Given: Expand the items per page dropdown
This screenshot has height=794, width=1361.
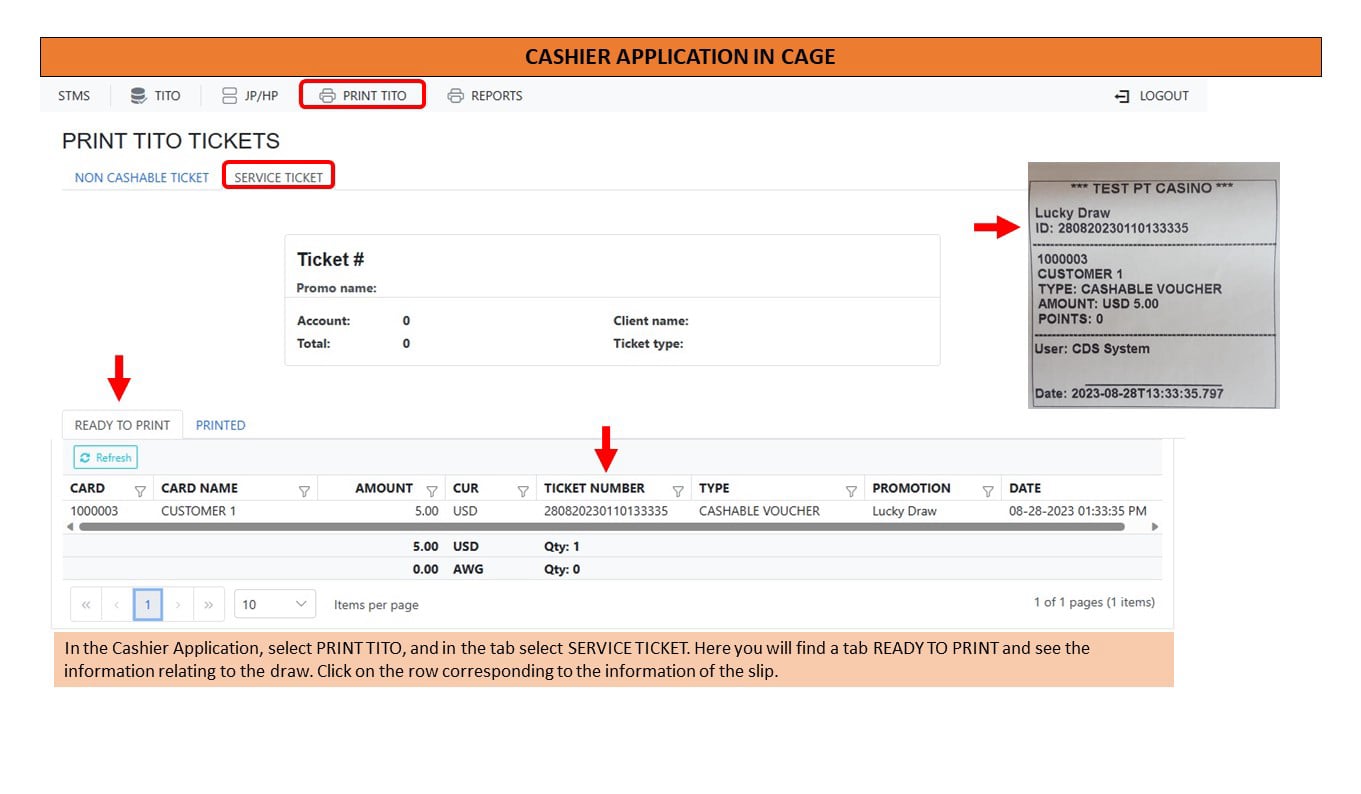Looking at the screenshot, I should 275,604.
